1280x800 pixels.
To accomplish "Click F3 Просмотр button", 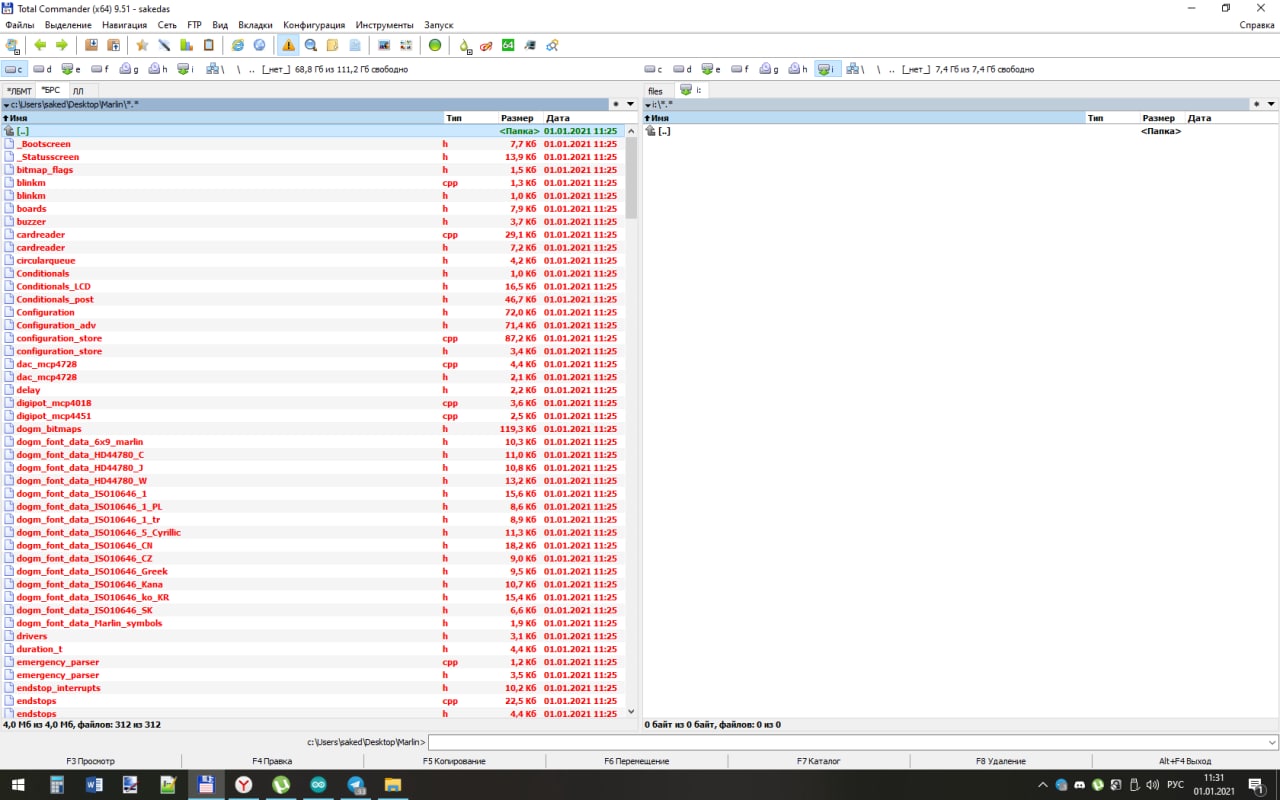I will click(91, 761).
